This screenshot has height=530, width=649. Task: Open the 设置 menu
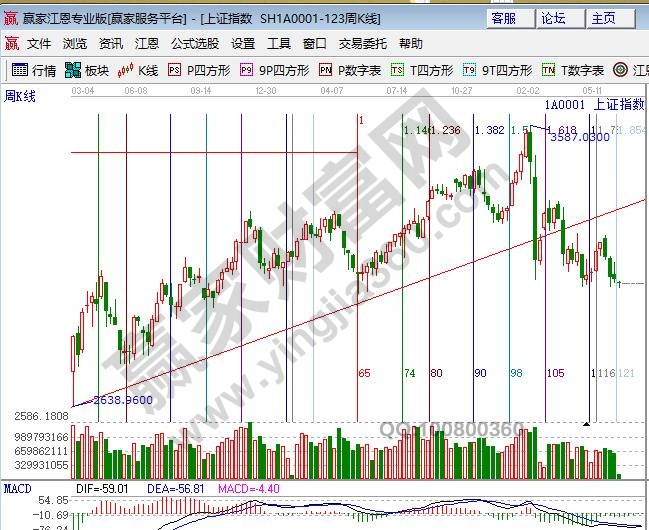coord(243,44)
